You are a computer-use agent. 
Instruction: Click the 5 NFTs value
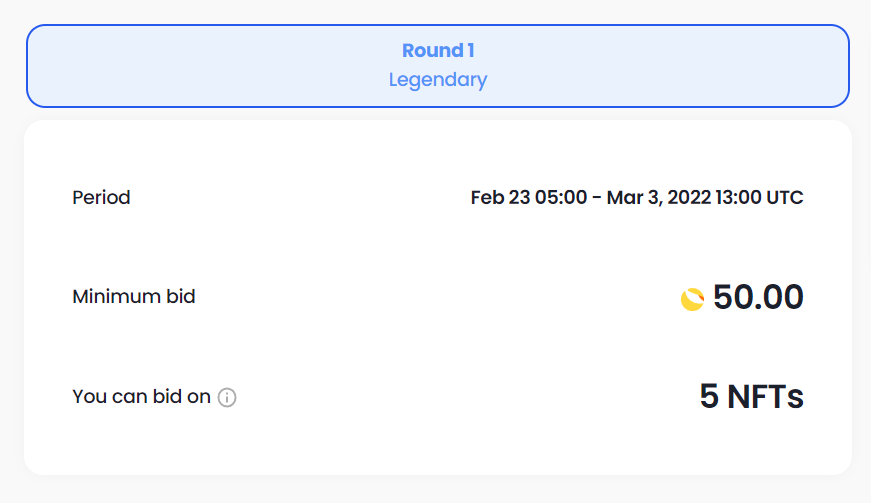[x=751, y=396]
